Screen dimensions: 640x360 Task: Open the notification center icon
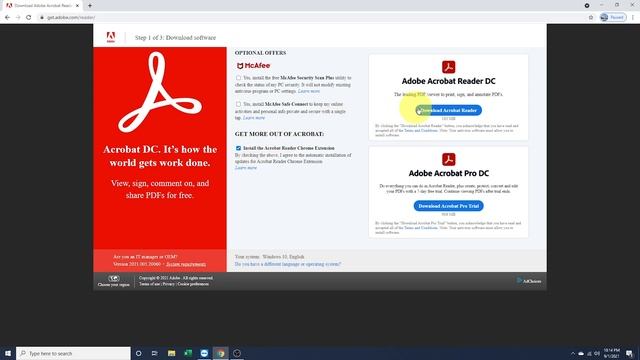[x=629, y=353]
